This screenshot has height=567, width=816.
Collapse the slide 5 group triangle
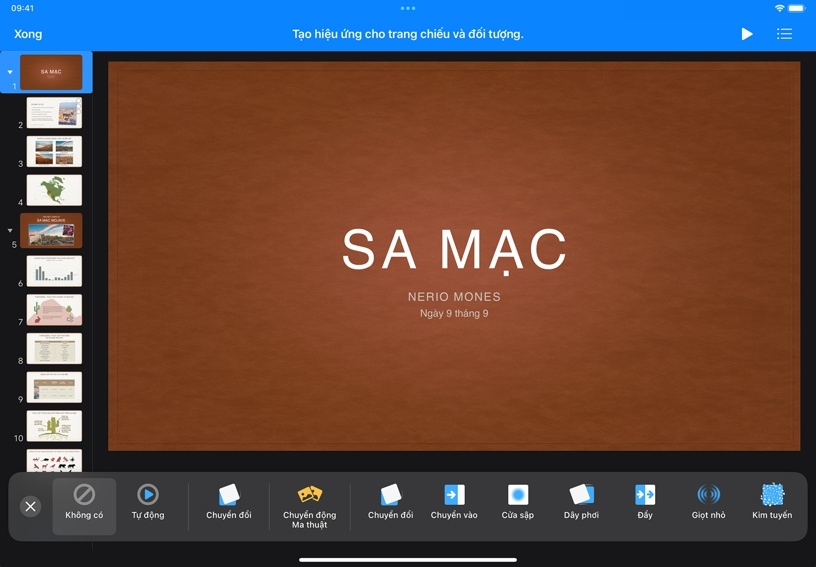[10, 230]
